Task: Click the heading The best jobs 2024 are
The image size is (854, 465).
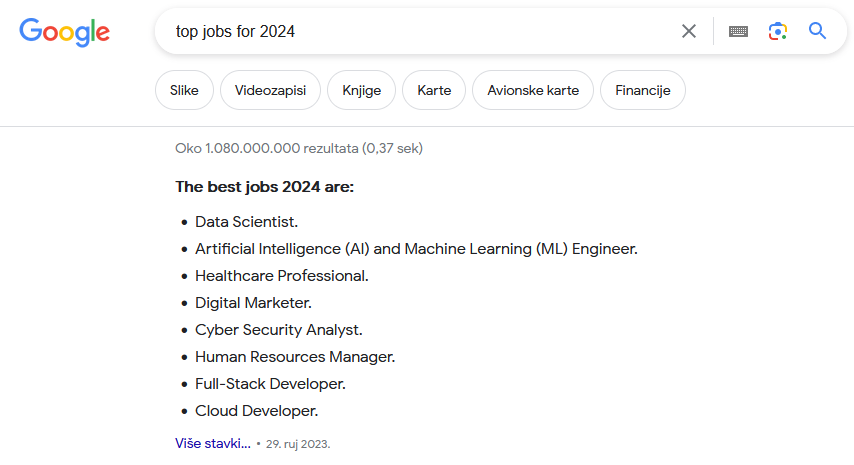Action: pyautogui.click(x=264, y=187)
